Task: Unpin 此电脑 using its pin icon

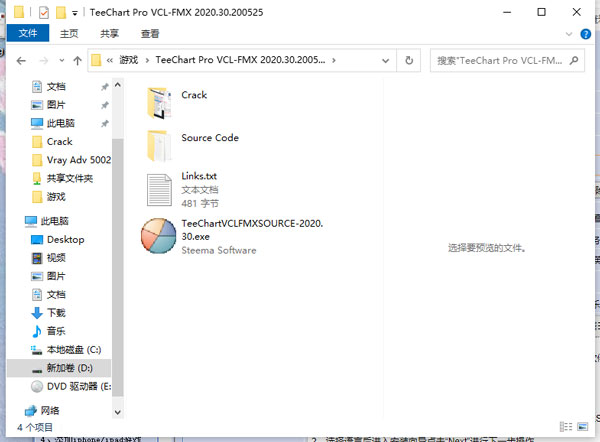Action: pos(105,123)
